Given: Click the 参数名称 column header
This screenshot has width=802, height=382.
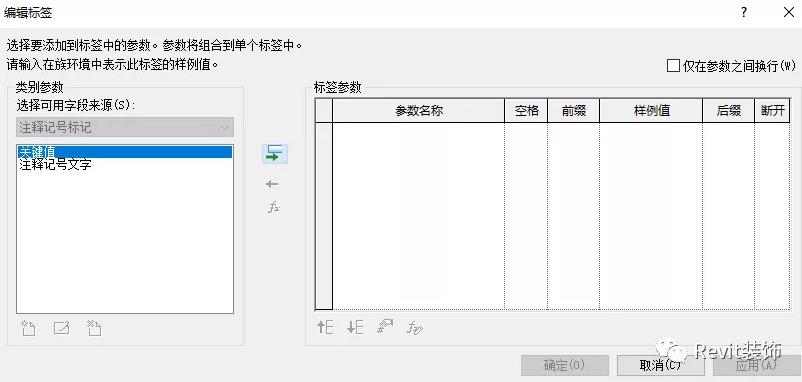Looking at the screenshot, I should pyautogui.click(x=418, y=111).
